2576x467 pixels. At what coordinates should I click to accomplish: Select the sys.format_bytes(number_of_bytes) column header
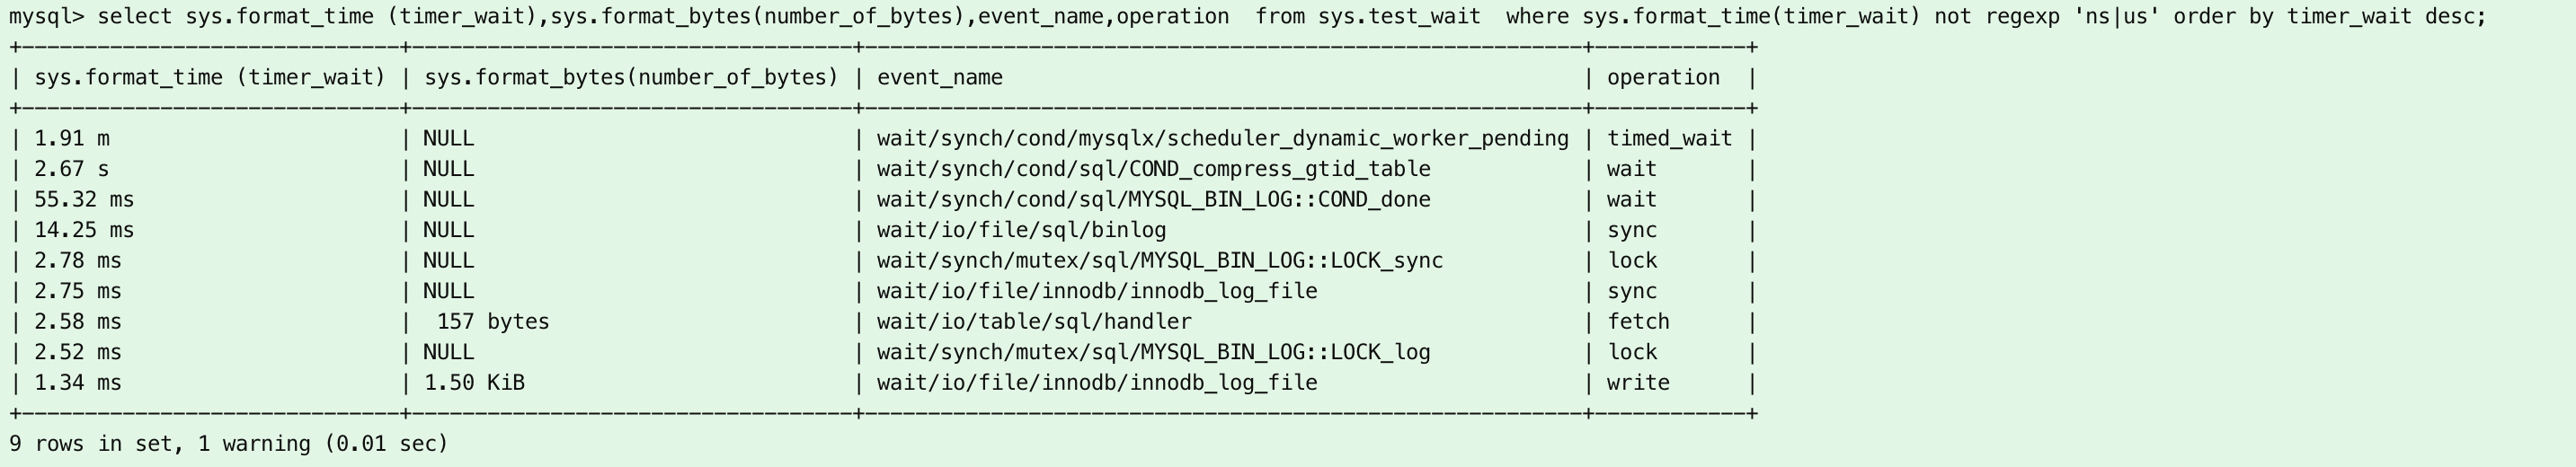[631, 78]
